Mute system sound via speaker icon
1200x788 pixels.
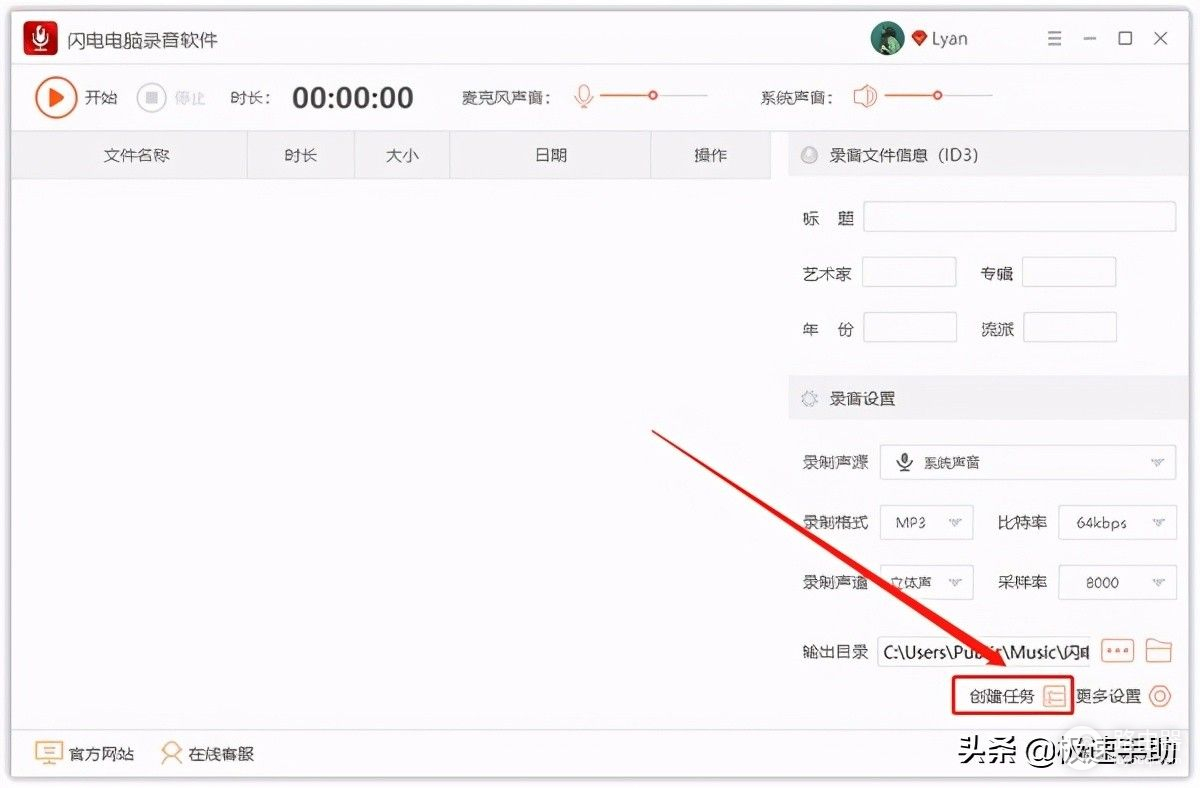point(865,96)
